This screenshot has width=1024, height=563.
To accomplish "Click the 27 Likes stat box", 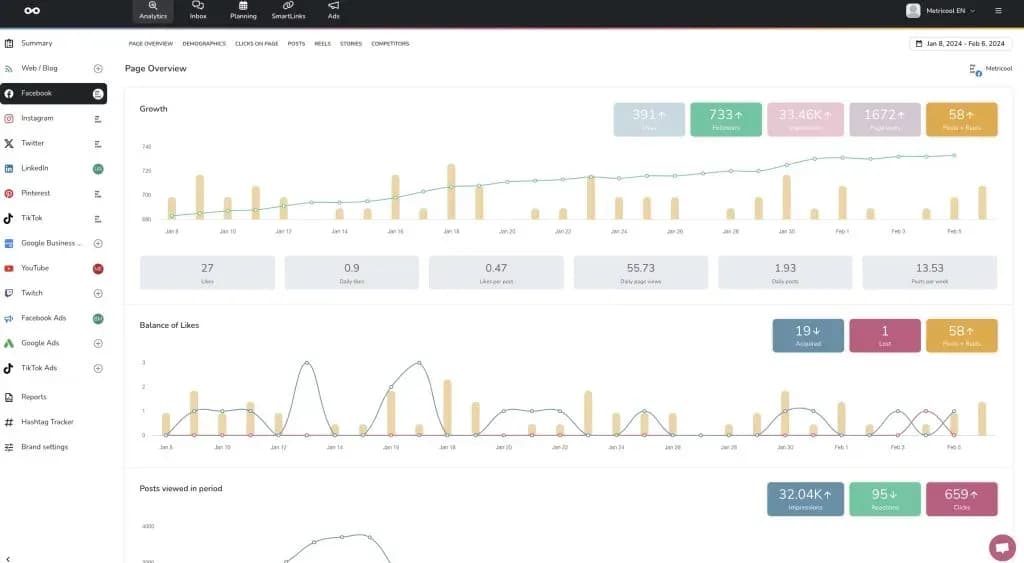I will point(207,272).
